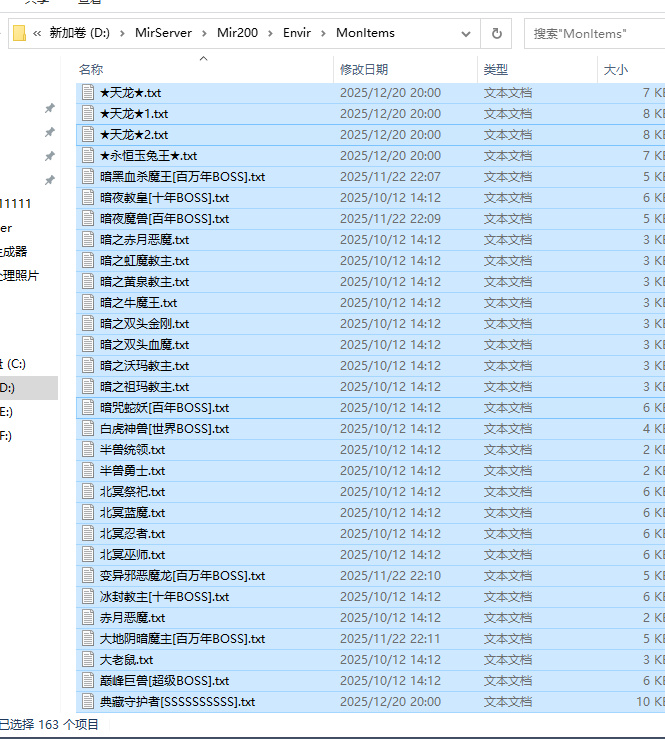Show hidden breadcrumb folders via double chevron
Viewport: 665px width, 739px height.
pos(37,33)
